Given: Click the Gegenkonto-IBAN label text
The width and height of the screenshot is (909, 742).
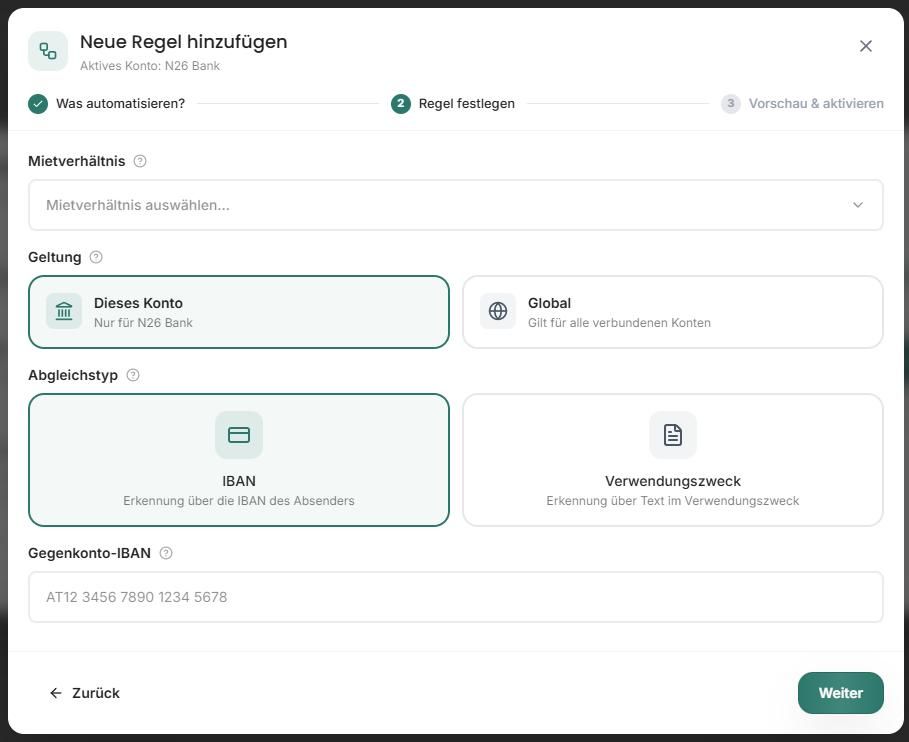Looking at the screenshot, I should [x=89, y=553].
